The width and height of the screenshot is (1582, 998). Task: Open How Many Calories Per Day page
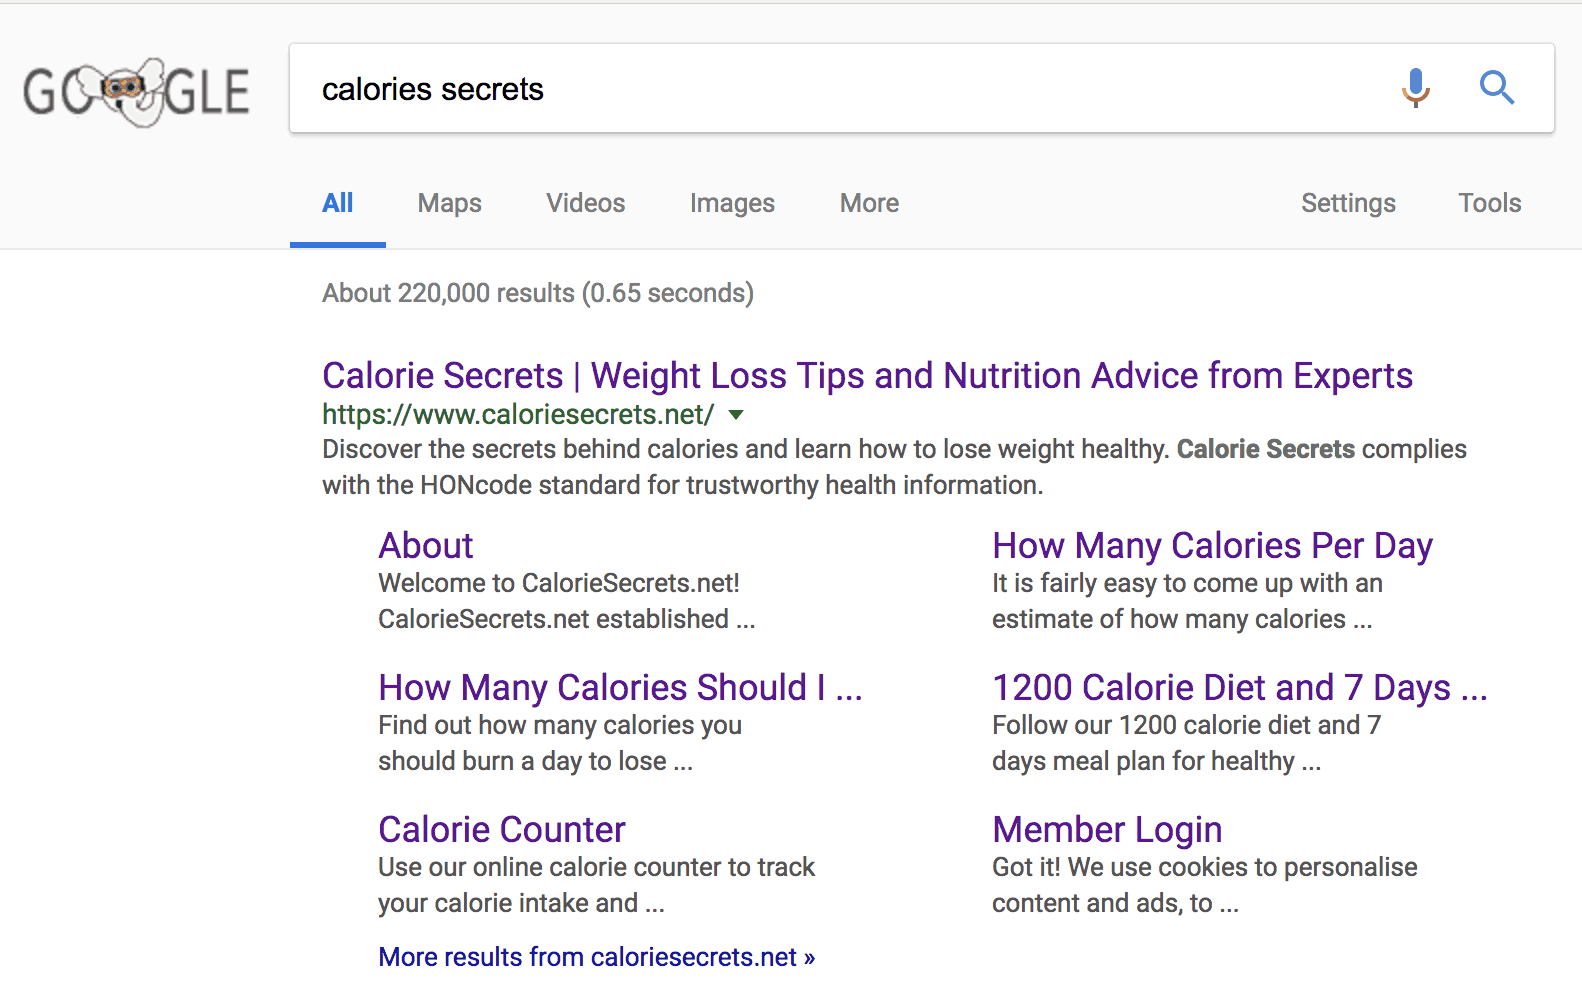click(x=1212, y=545)
